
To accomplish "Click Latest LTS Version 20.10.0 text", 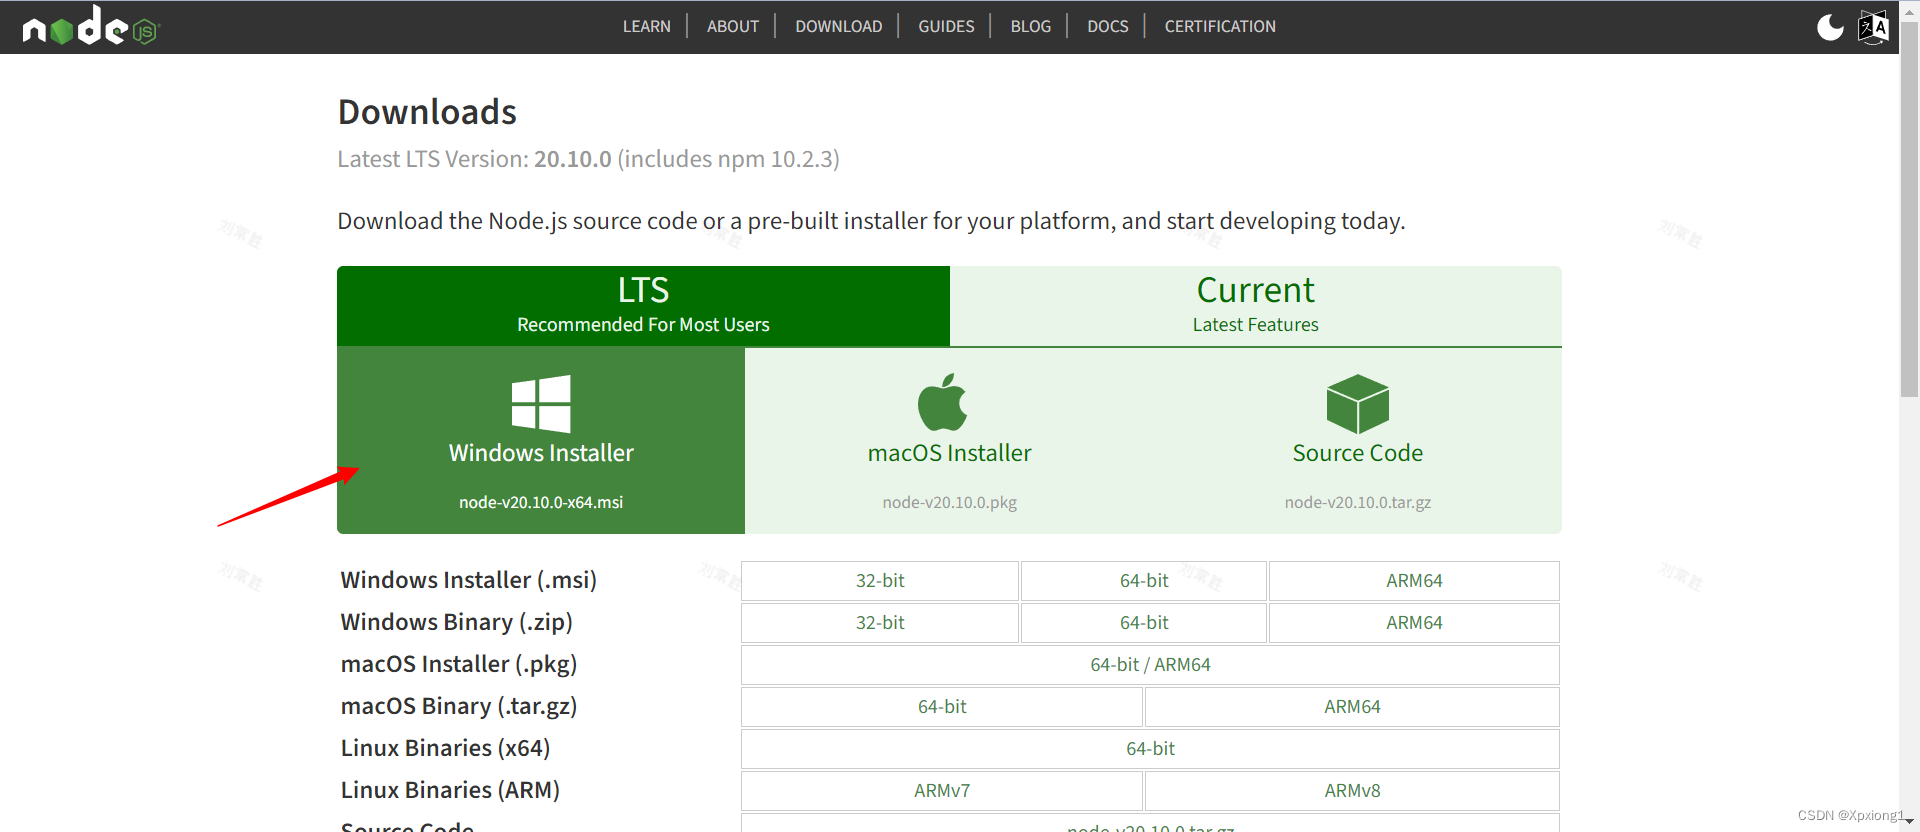I will pos(588,159).
